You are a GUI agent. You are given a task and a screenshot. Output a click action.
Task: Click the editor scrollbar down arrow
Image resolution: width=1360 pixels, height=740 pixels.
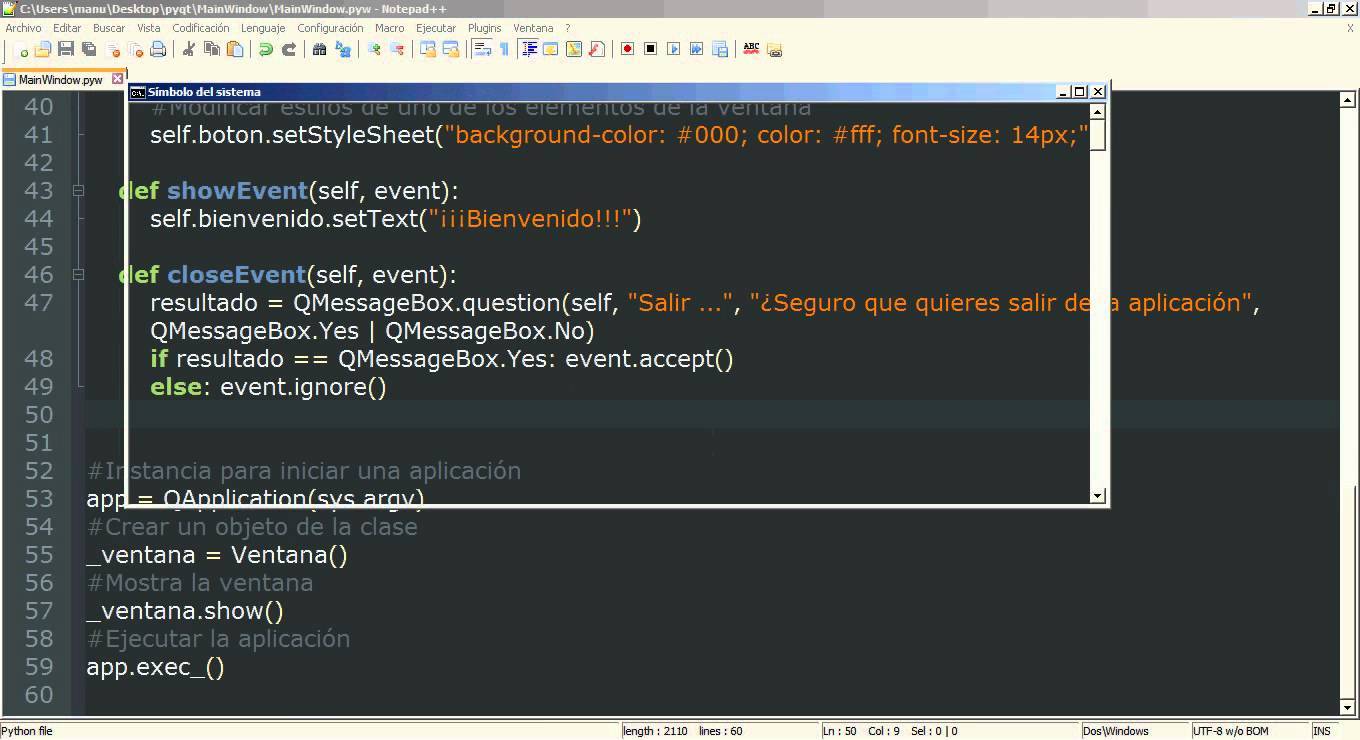(x=1347, y=707)
